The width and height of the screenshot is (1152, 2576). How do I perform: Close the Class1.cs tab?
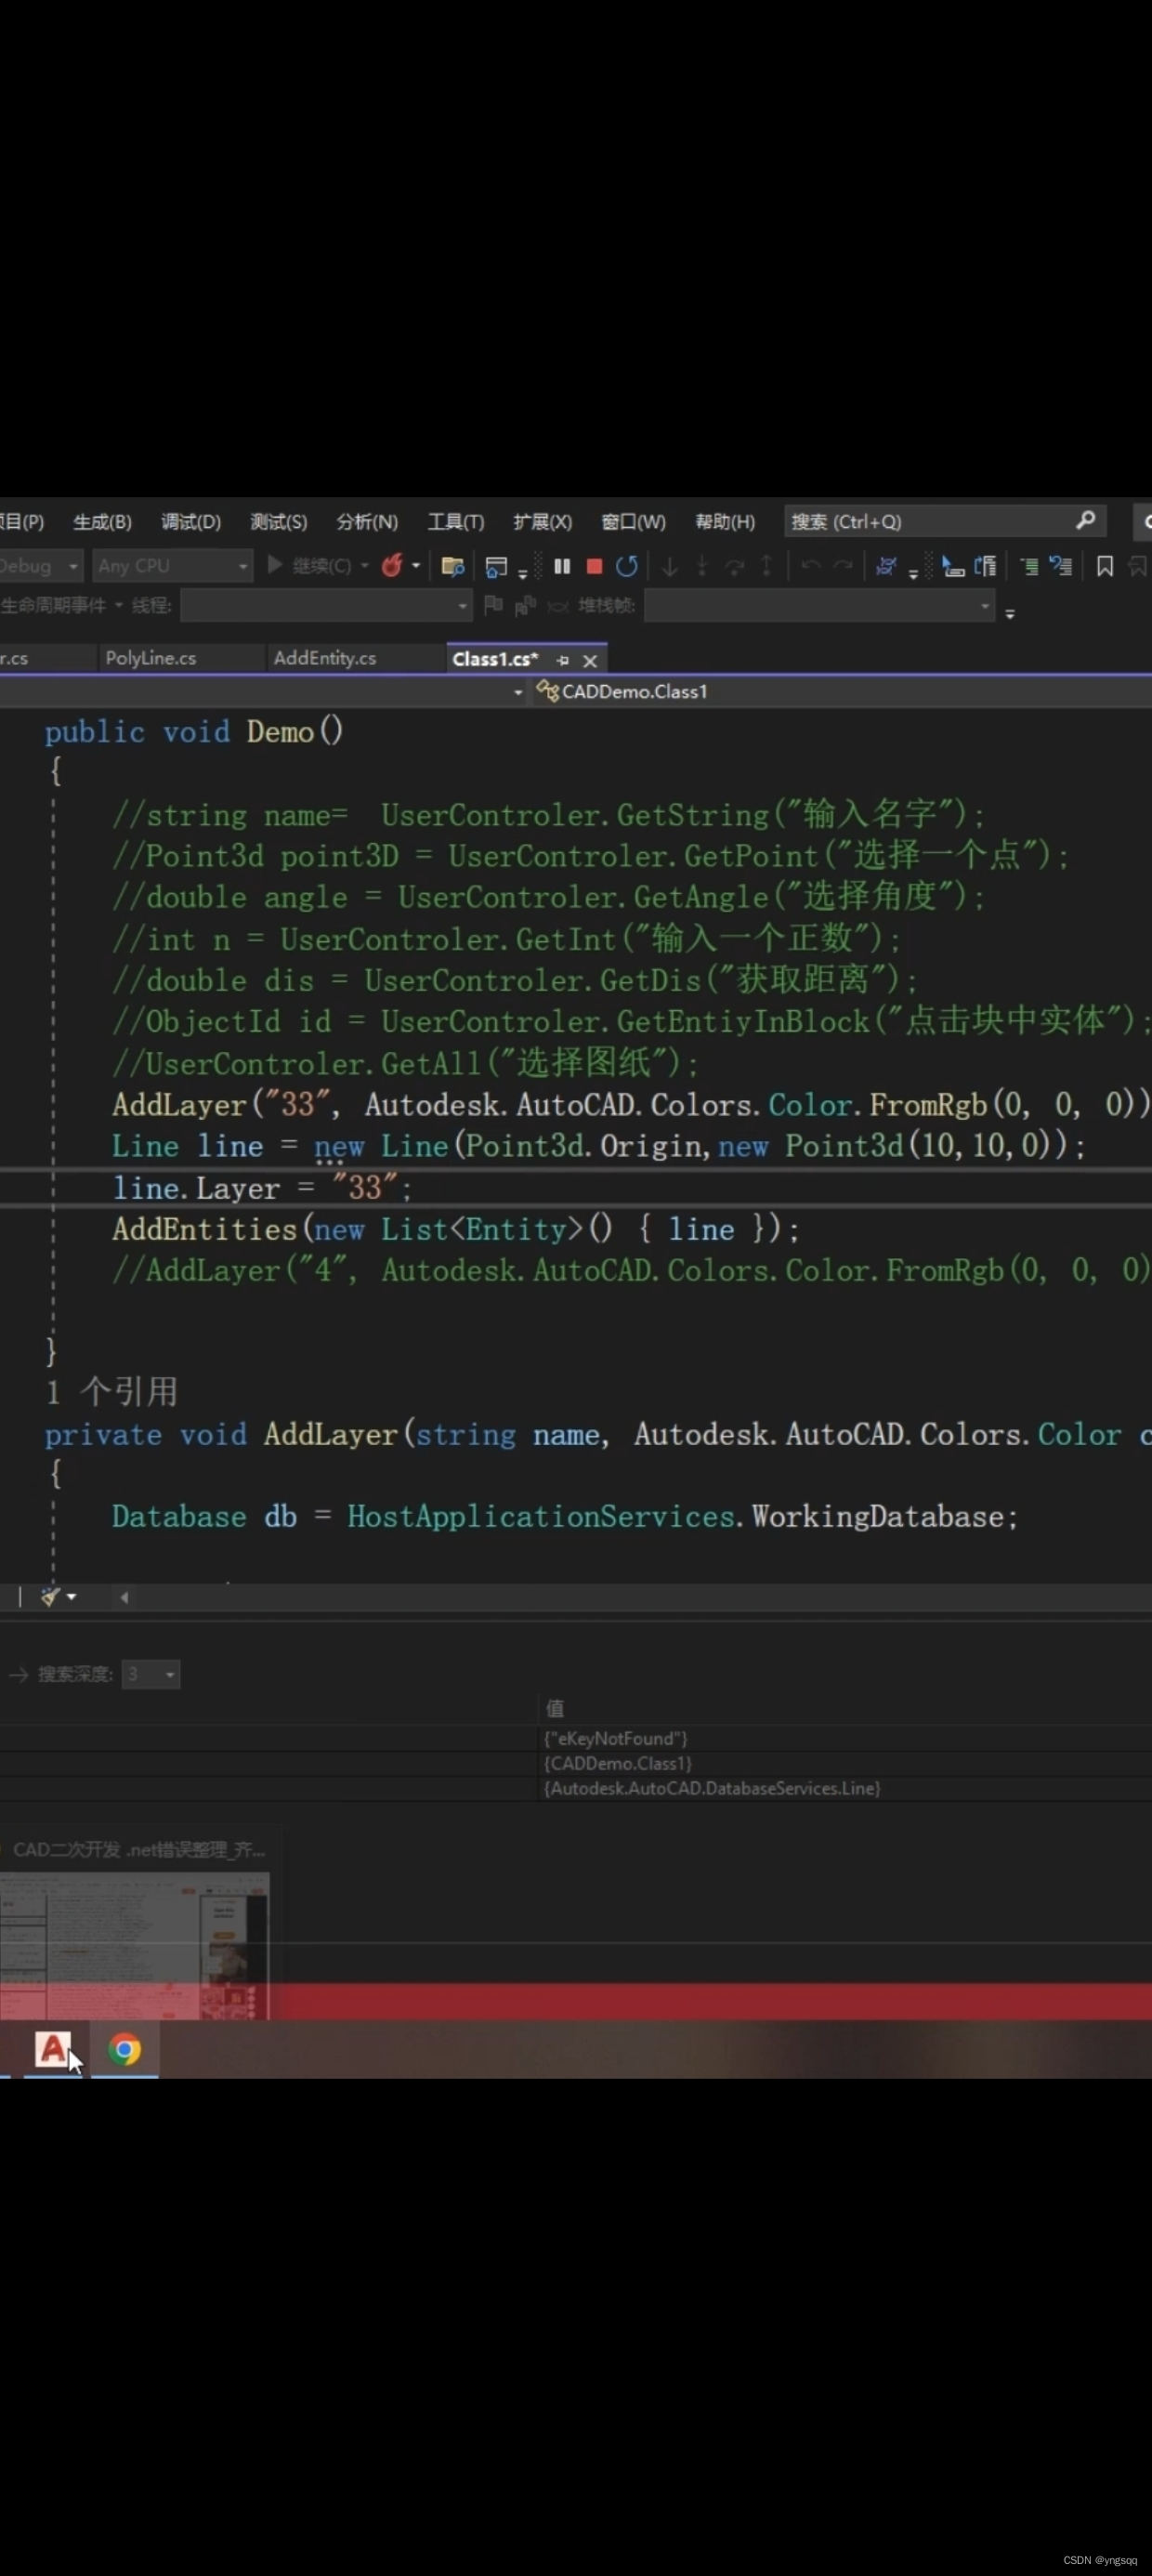coord(590,660)
